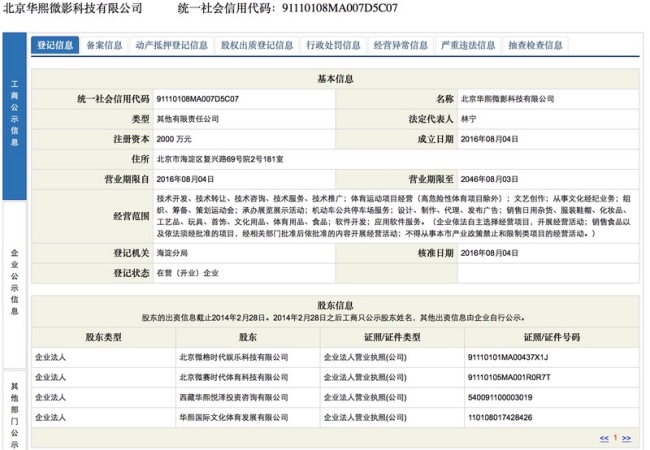Select page number 1 in pagination

pyautogui.click(x=615, y=438)
